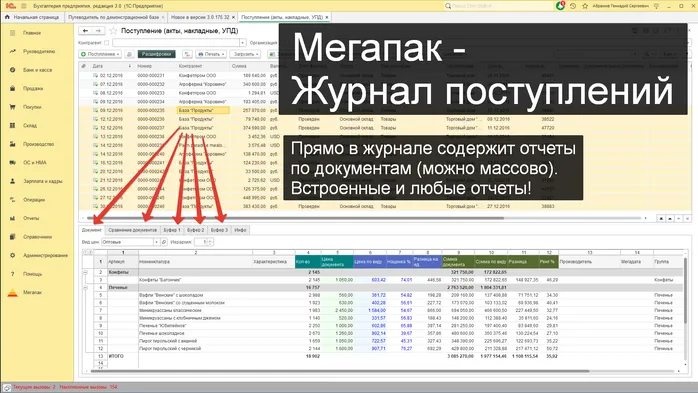Viewport: 698px width, 393px height.
Task: Collapse the Конфеты group
Action: (86, 272)
